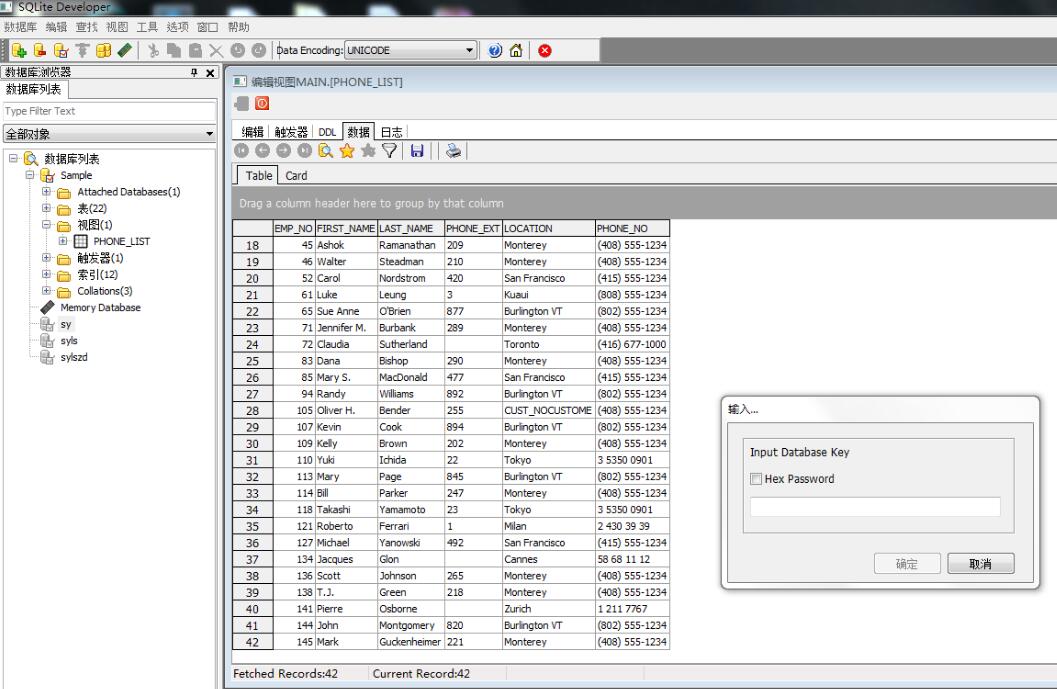Screen dimensions: 1057x689
Task: Expand the 表(22) tables folder
Action: coord(47,207)
